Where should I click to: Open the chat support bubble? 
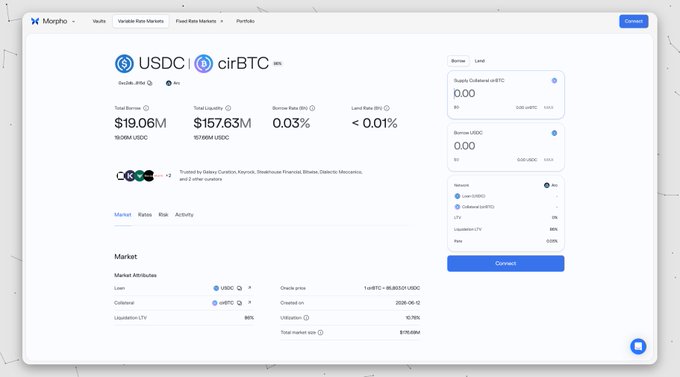tap(638, 346)
